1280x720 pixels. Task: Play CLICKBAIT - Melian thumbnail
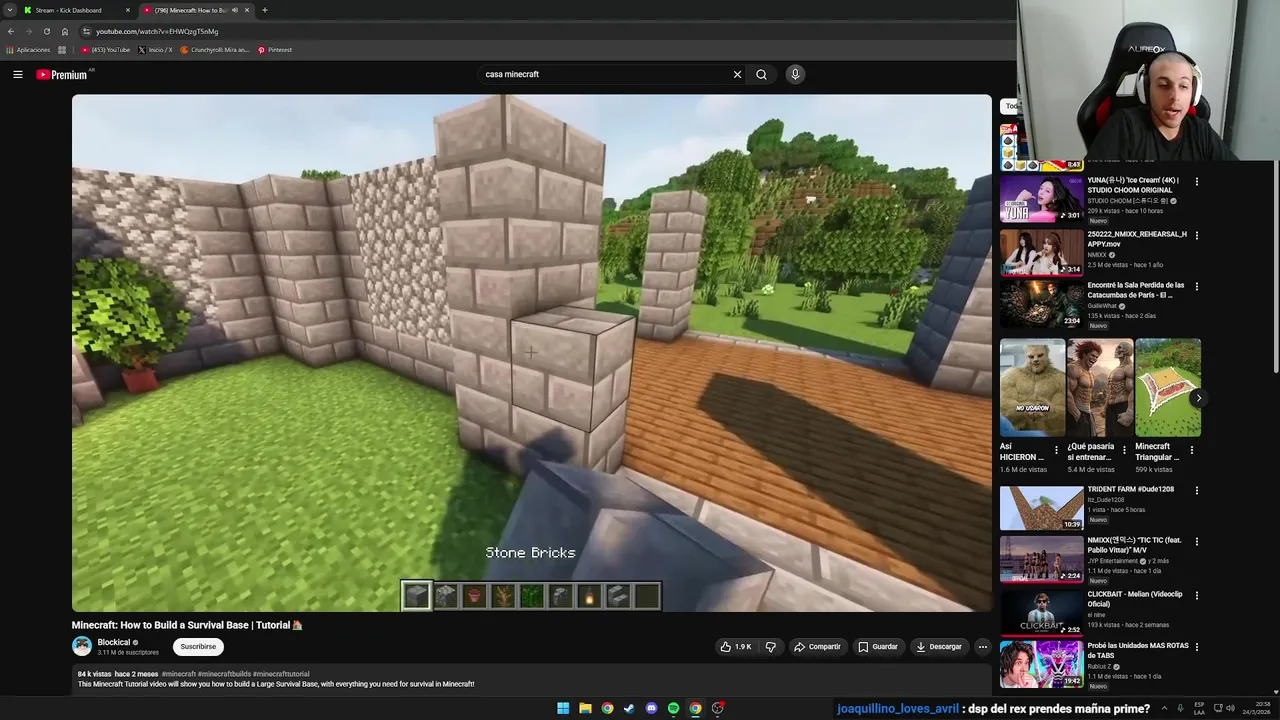1041,612
